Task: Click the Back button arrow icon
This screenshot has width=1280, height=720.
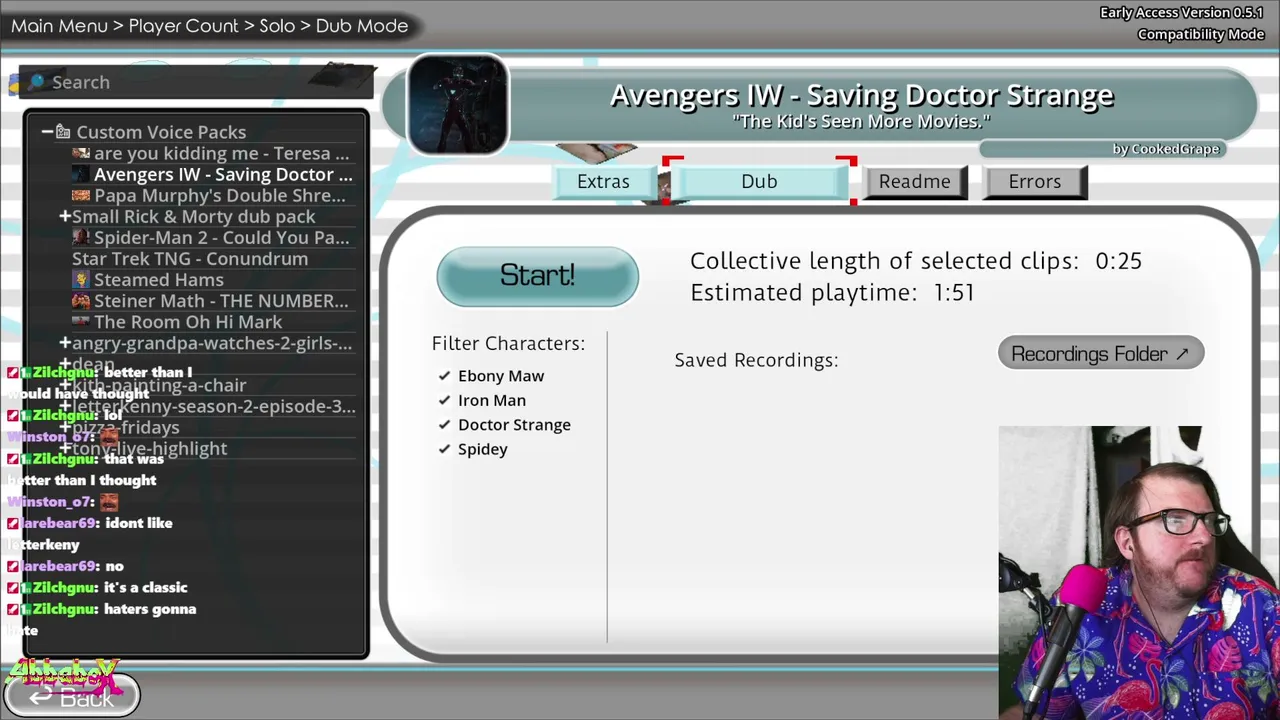Action: tap(39, 698)
